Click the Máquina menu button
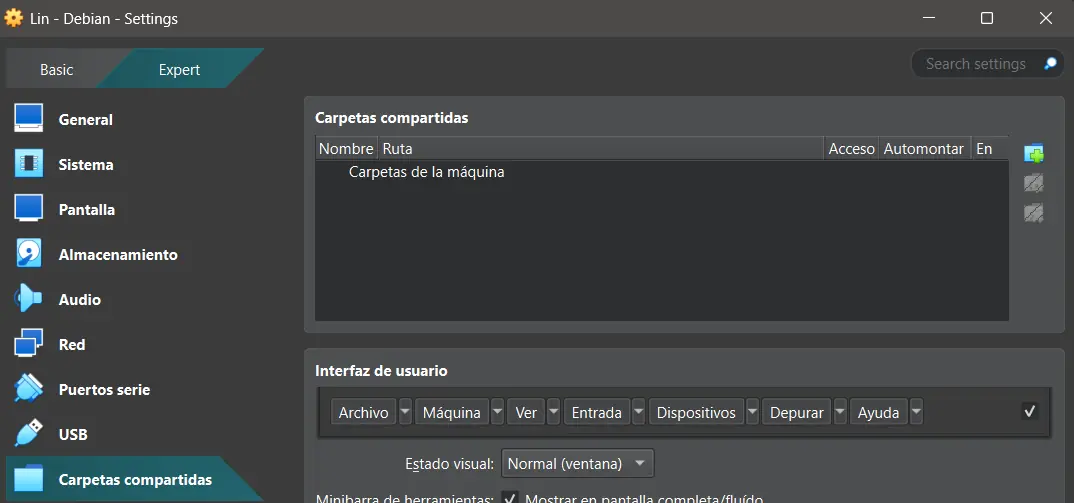The image size is (1074, 503). tap(452, 413)
